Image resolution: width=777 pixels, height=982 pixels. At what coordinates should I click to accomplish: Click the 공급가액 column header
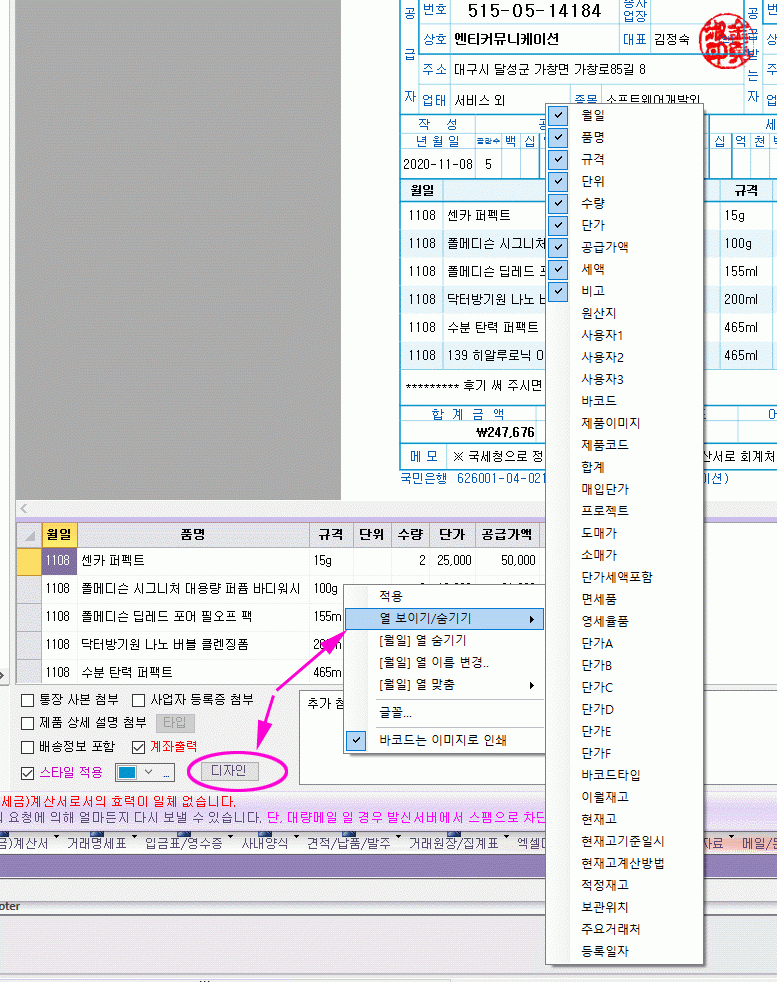pyautogui.click(x=507, y=534)
